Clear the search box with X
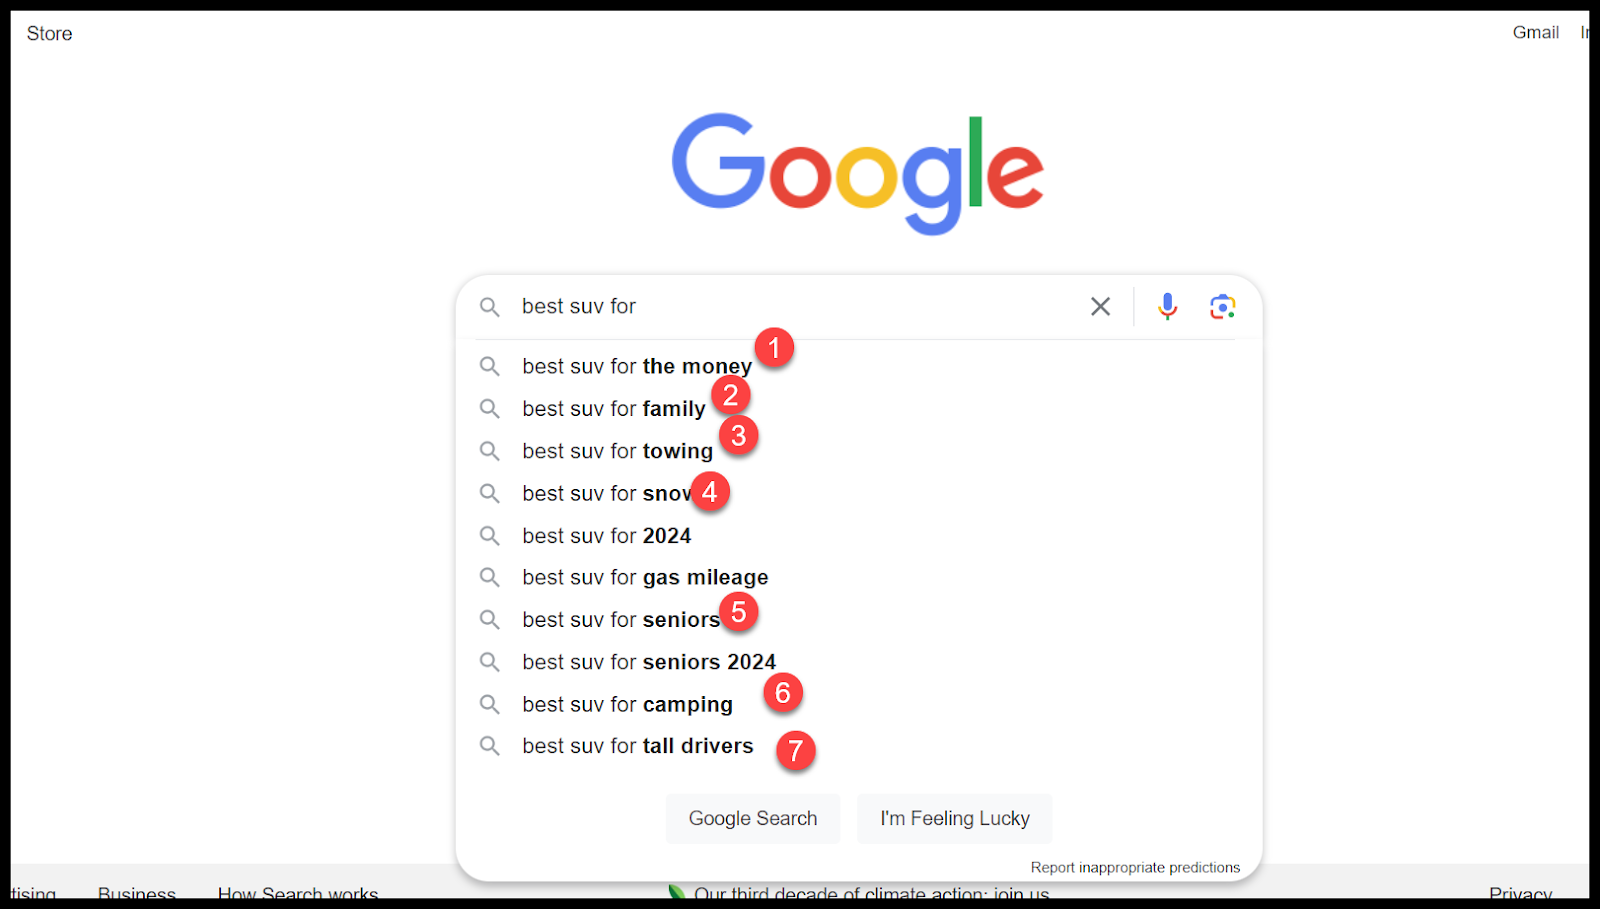The height and width of the screenshot is (909, 1600). click(1100, 306)
